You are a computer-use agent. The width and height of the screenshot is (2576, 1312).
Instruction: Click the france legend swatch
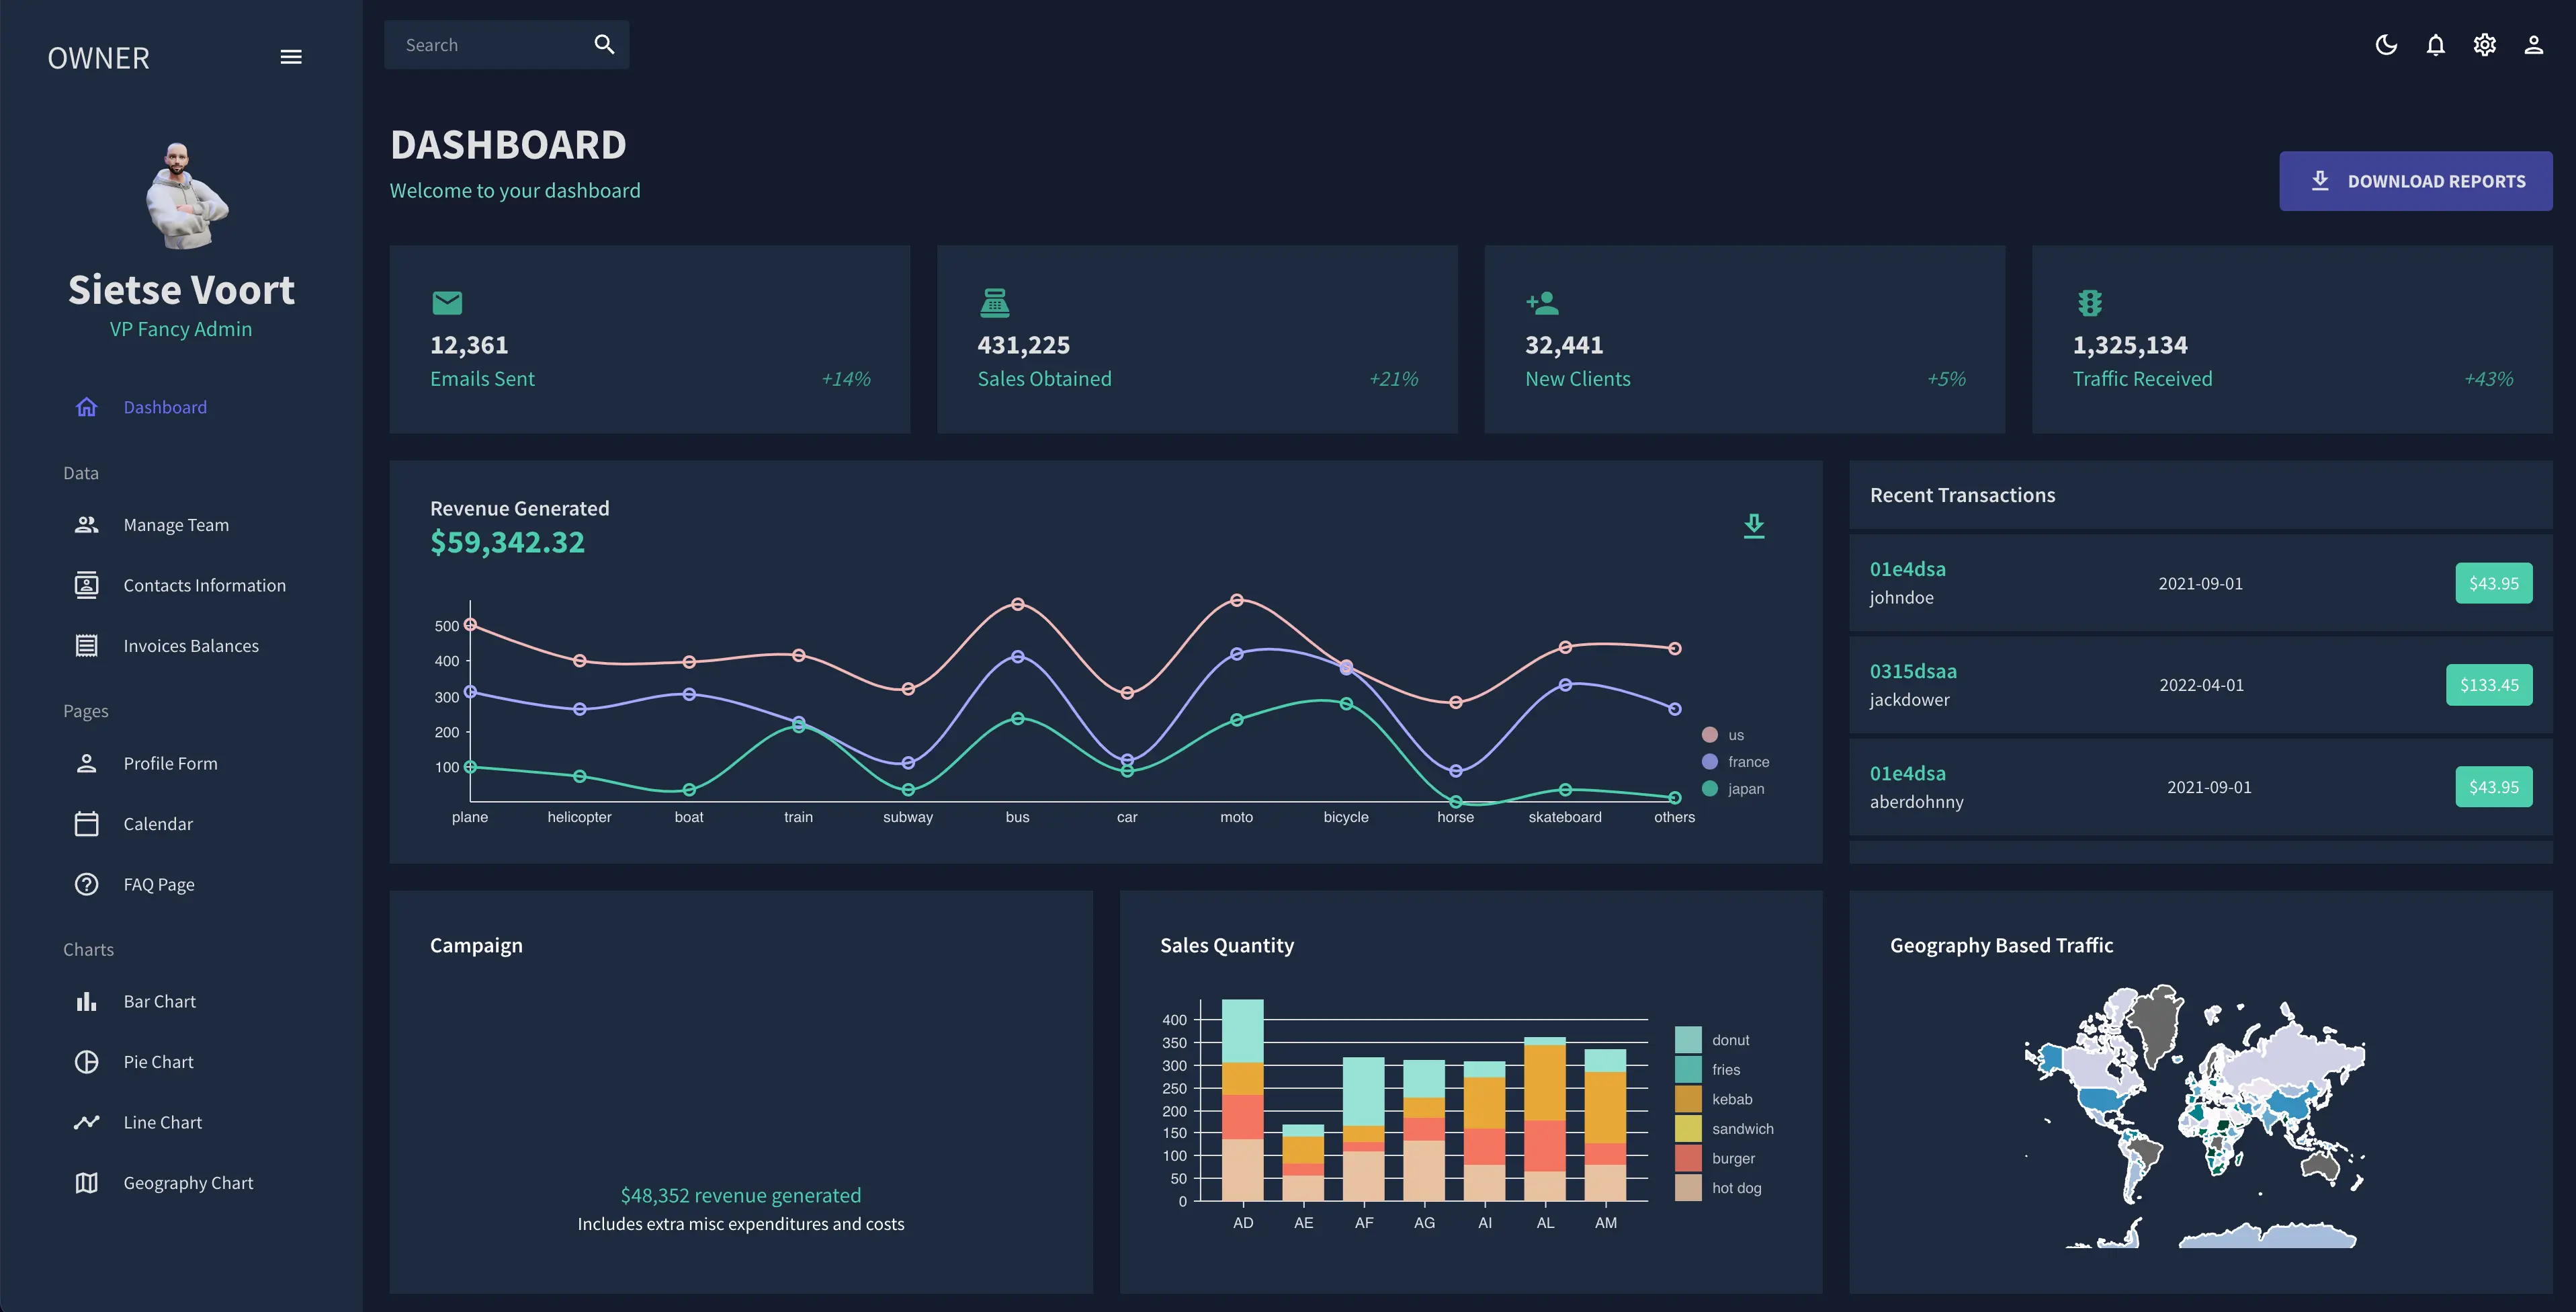coord(1710,762)
